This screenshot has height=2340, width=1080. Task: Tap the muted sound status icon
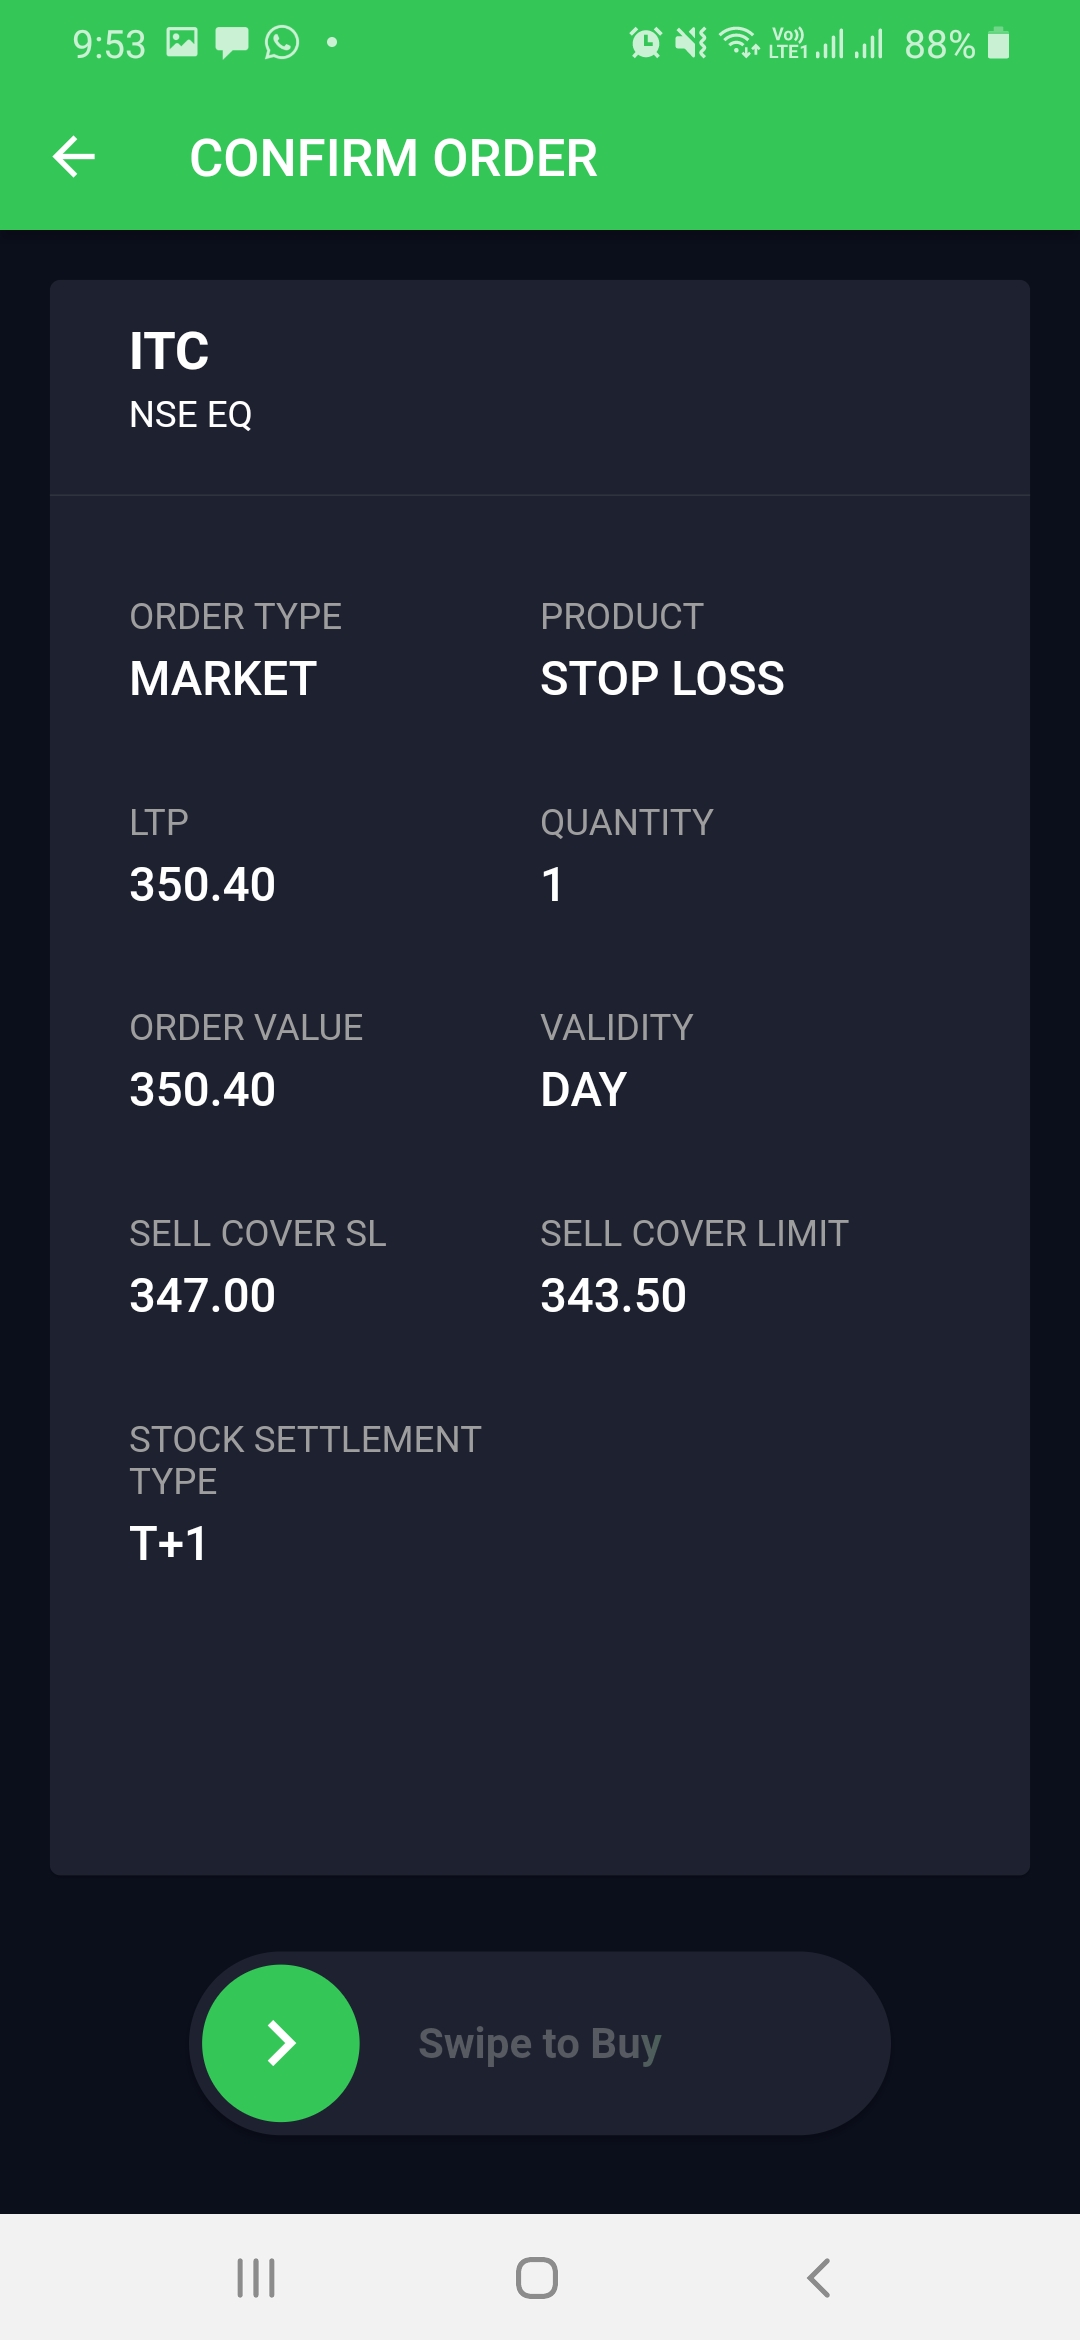pos(691,43)
